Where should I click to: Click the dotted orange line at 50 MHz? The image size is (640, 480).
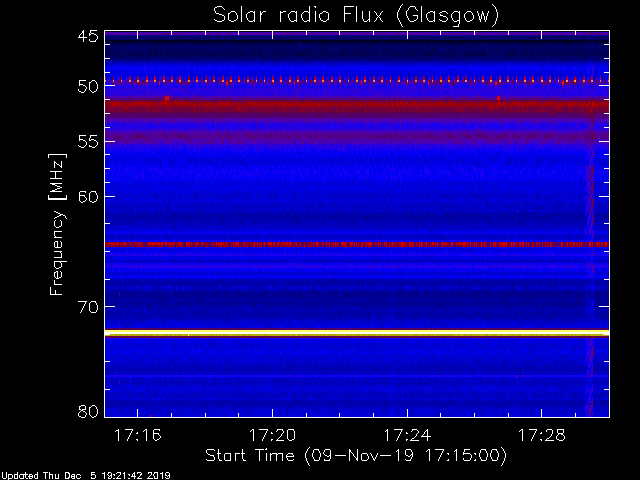[357, 80]
